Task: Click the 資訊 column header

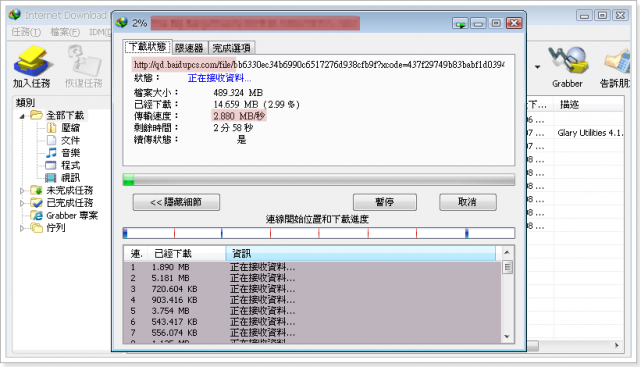Action: 361,254
